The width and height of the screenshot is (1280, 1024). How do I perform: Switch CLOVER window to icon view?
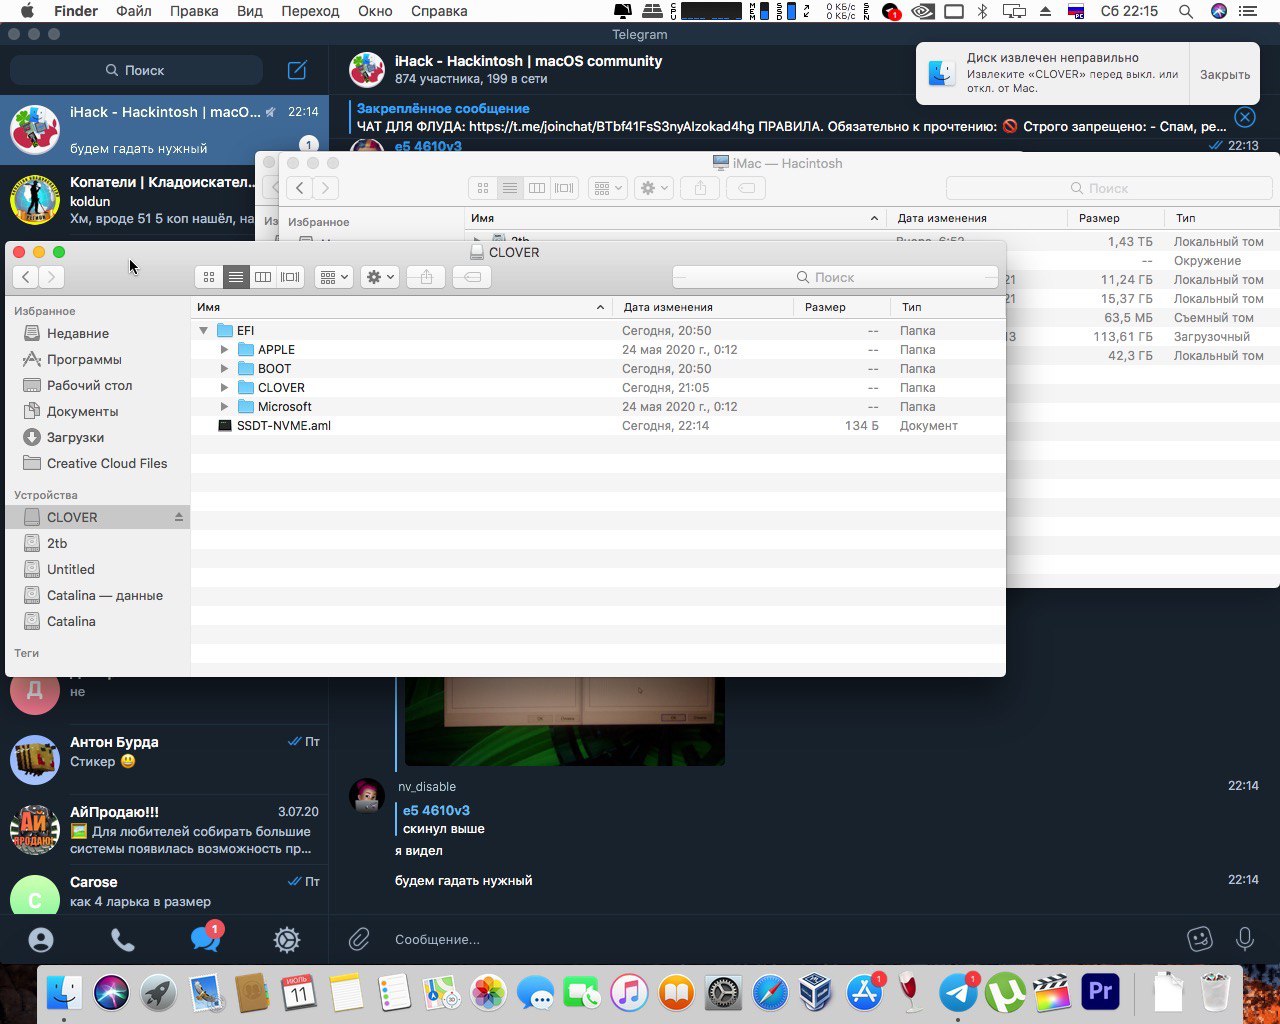pos(208,277)
